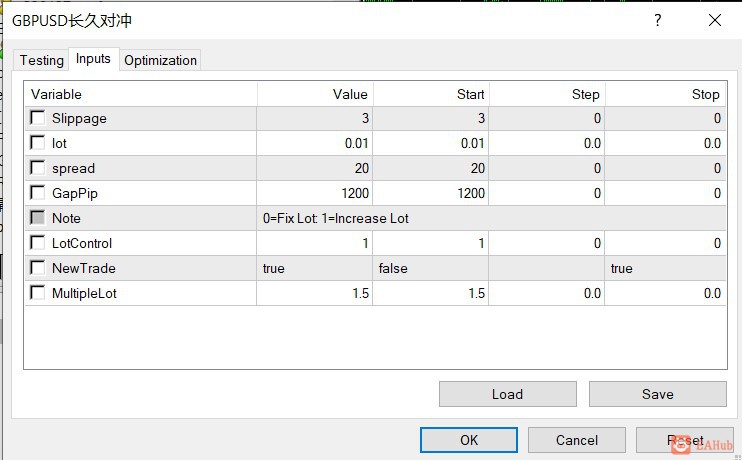Click the Note text '0=Fix Lot: 1=Increase Lot'
742x460 pixels.
point(336,219)
